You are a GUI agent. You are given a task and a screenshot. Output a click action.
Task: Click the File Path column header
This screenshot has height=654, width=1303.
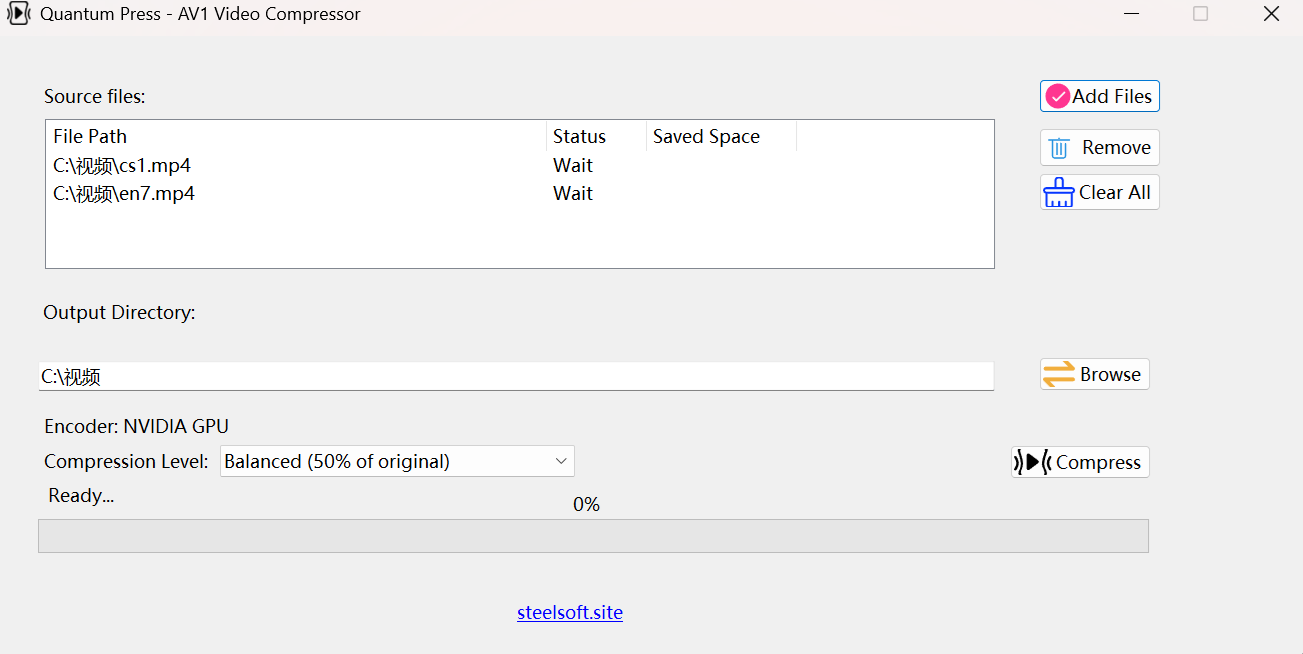coord(89,136)
